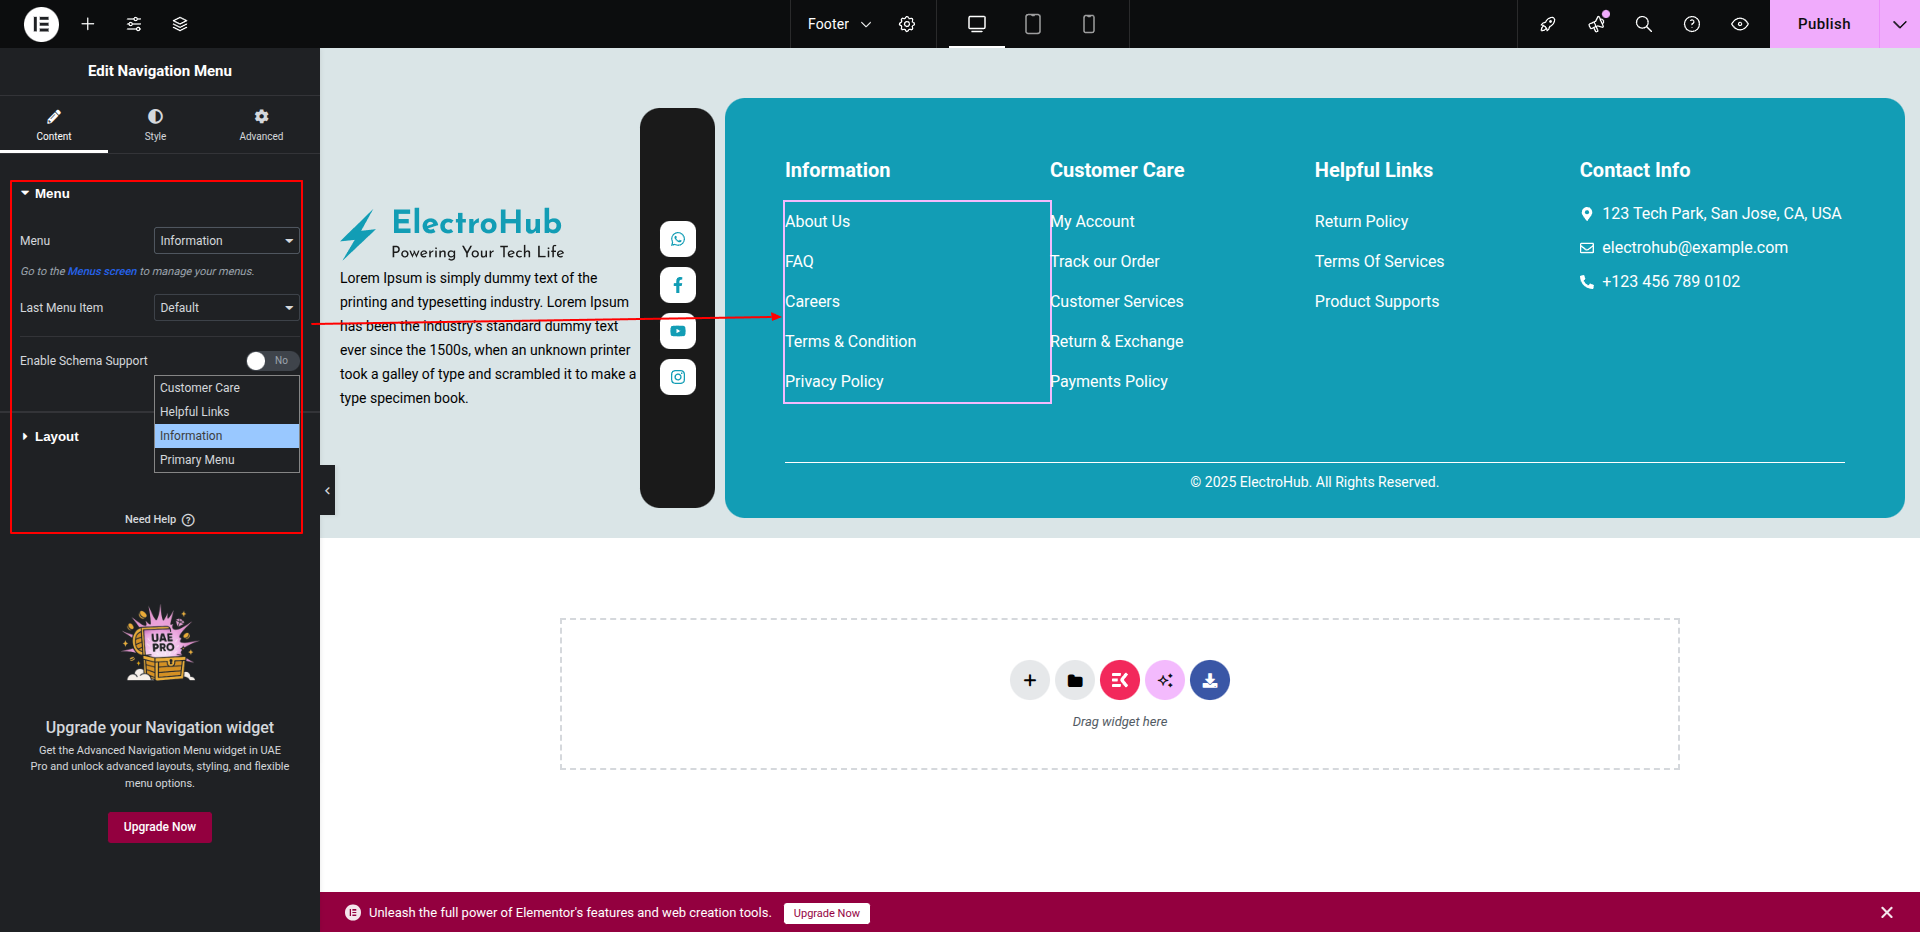
Task: Expand Publish options arrow
Action: (1899, 24)
